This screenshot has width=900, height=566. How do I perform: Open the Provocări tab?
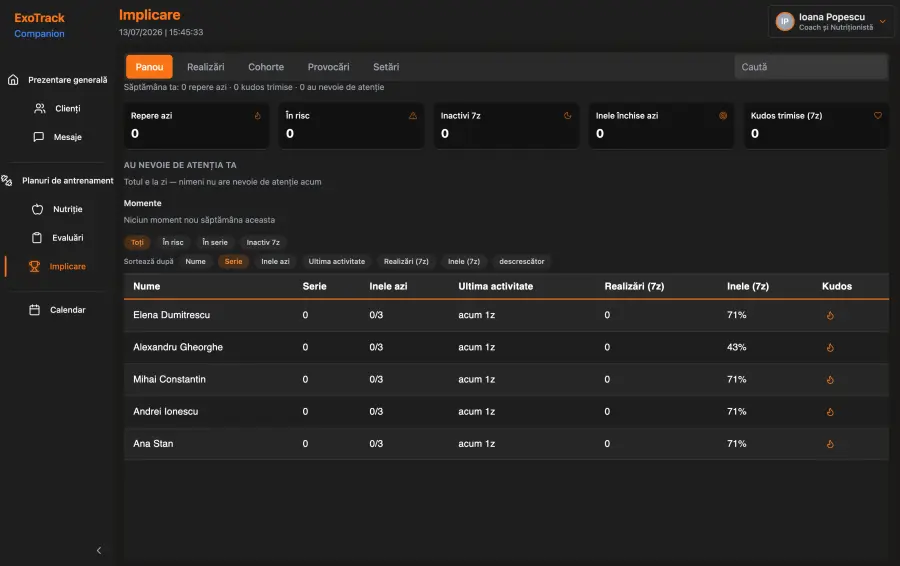pos(328,67)
